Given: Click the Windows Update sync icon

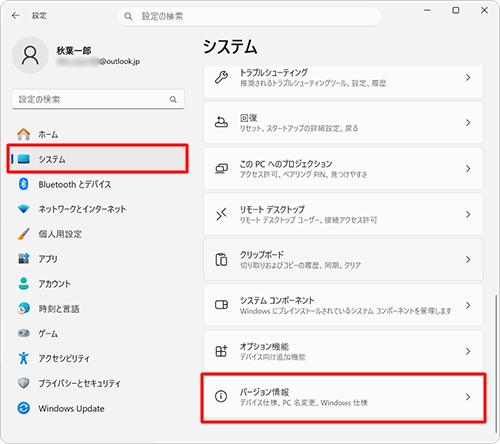Looking at the screenshot, I should [x=24, y=408].
